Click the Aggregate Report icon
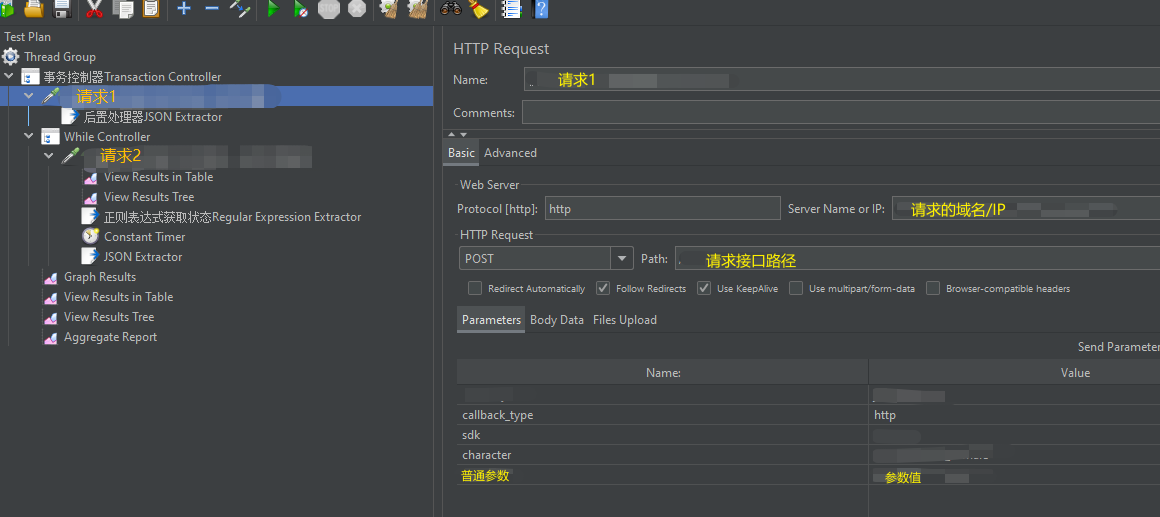 coord(50,338)
